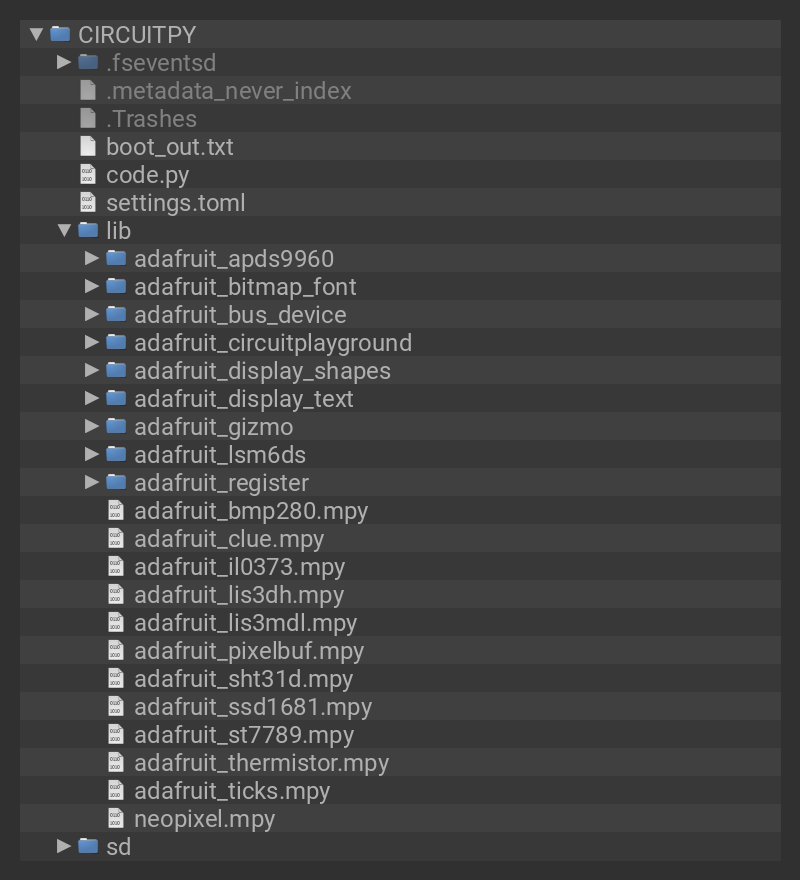The height and width of the screenshot is (880, 800).
Task: Collapse the lib folder disclosure triangle
Action: click(64, 230)
